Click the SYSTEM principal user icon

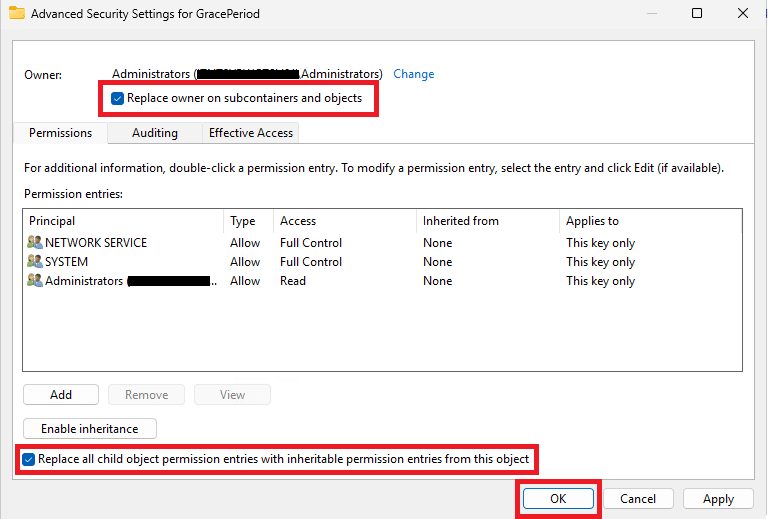35,262
